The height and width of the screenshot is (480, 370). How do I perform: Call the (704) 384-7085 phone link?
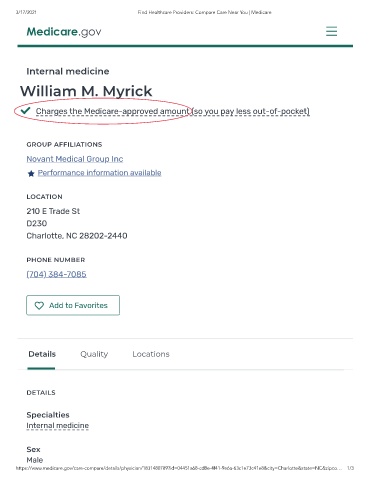(x=56, y=274)
